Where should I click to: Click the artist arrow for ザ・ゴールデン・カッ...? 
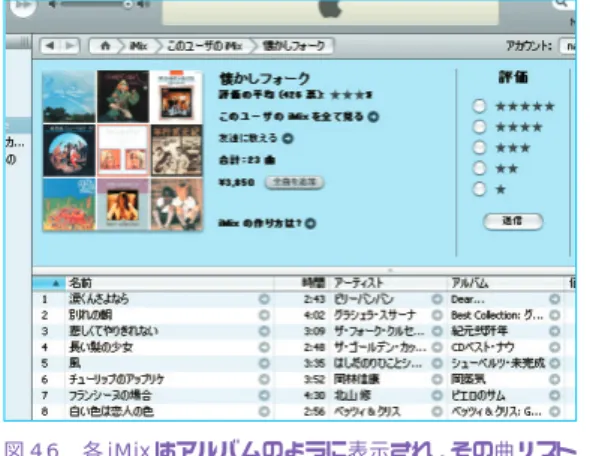[x=437, y=347]
